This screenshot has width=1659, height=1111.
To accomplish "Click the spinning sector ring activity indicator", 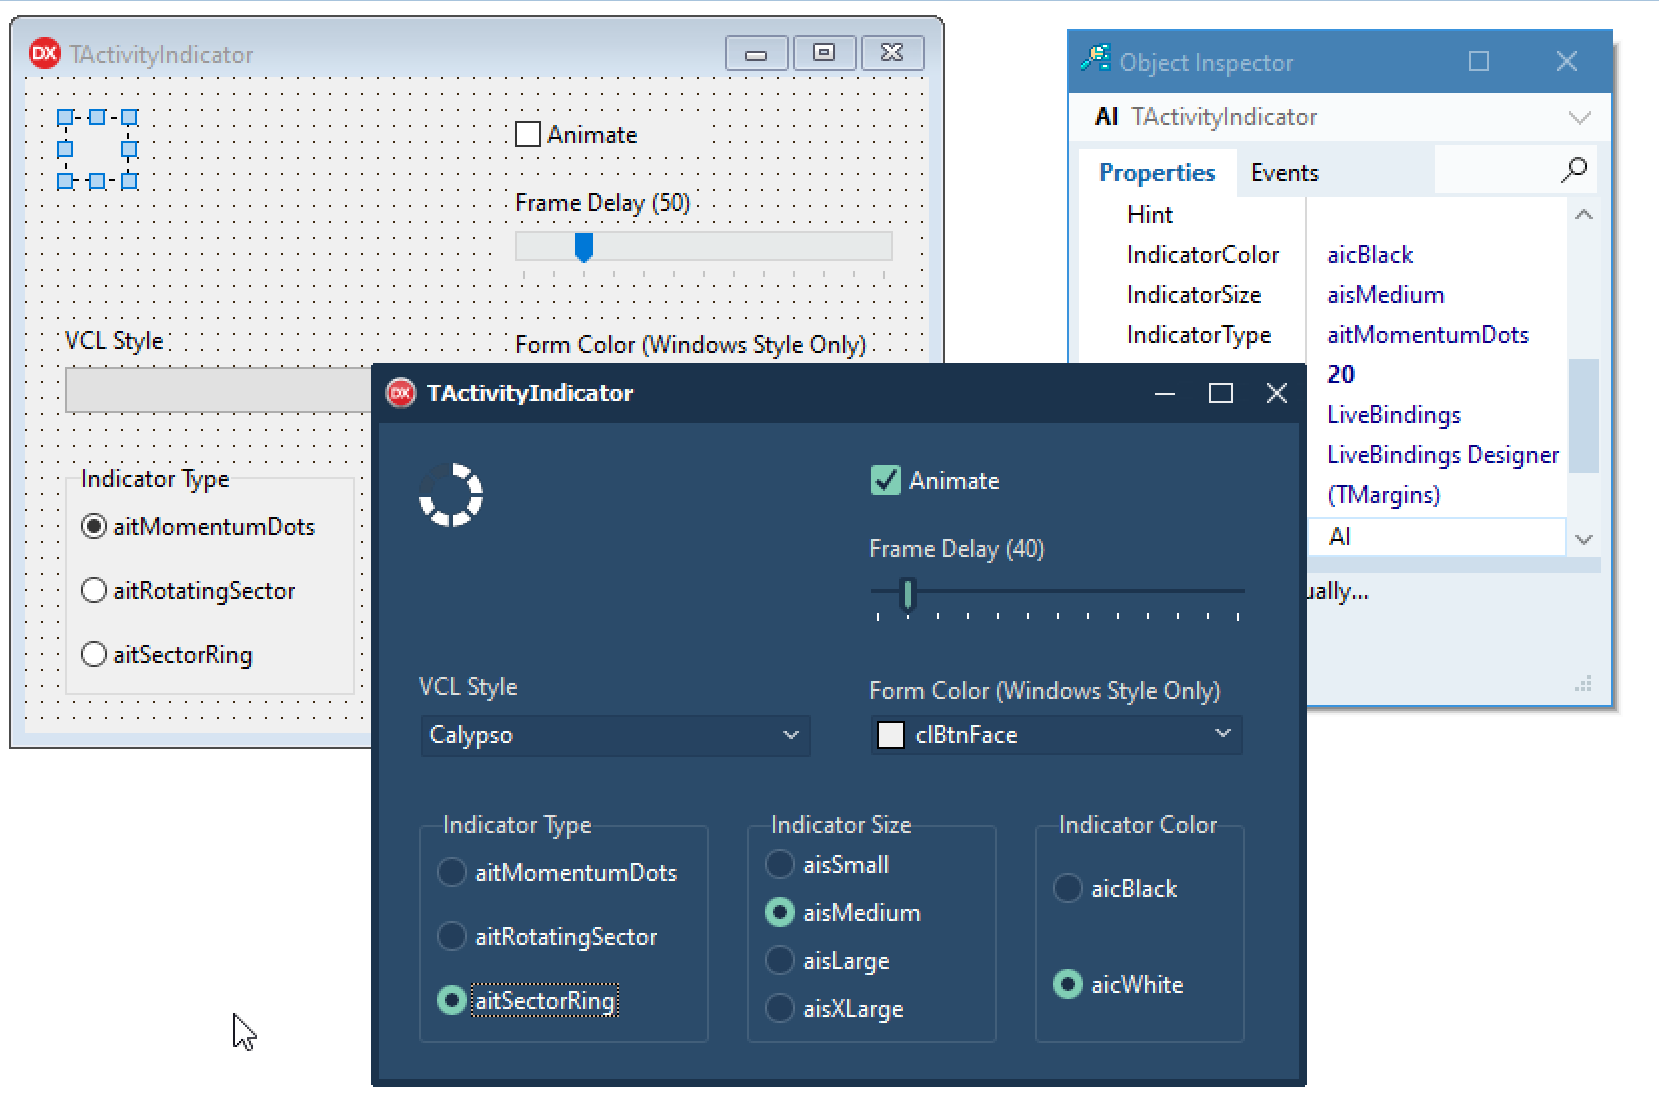I will click(x=451, y=495).
